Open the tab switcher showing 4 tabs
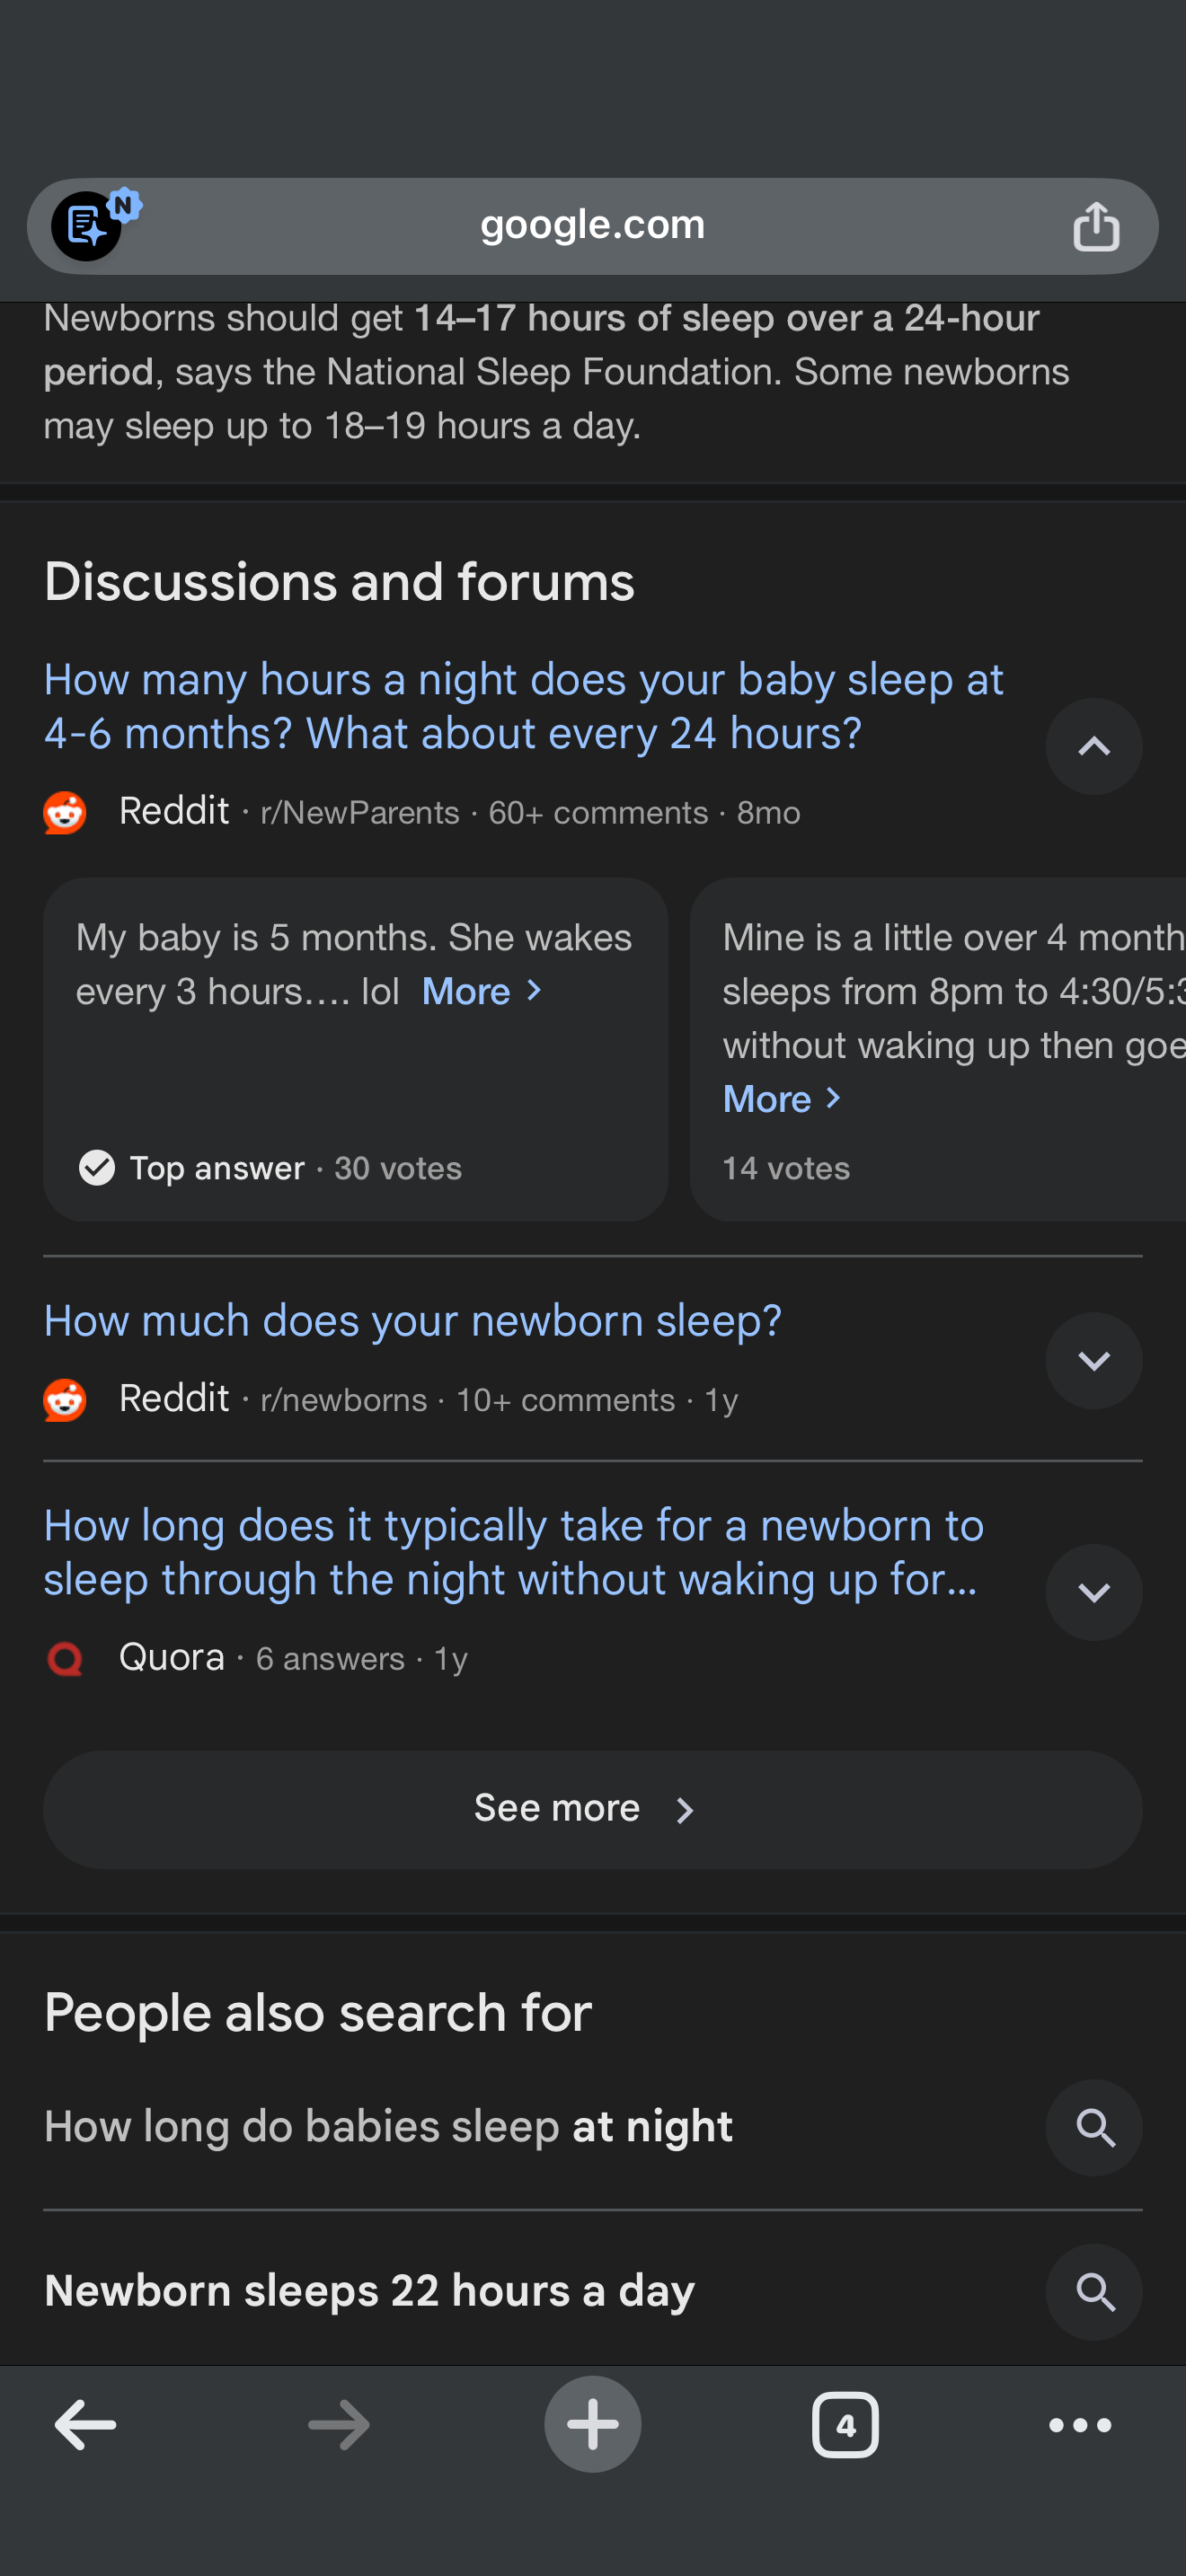 (845, 2424)
